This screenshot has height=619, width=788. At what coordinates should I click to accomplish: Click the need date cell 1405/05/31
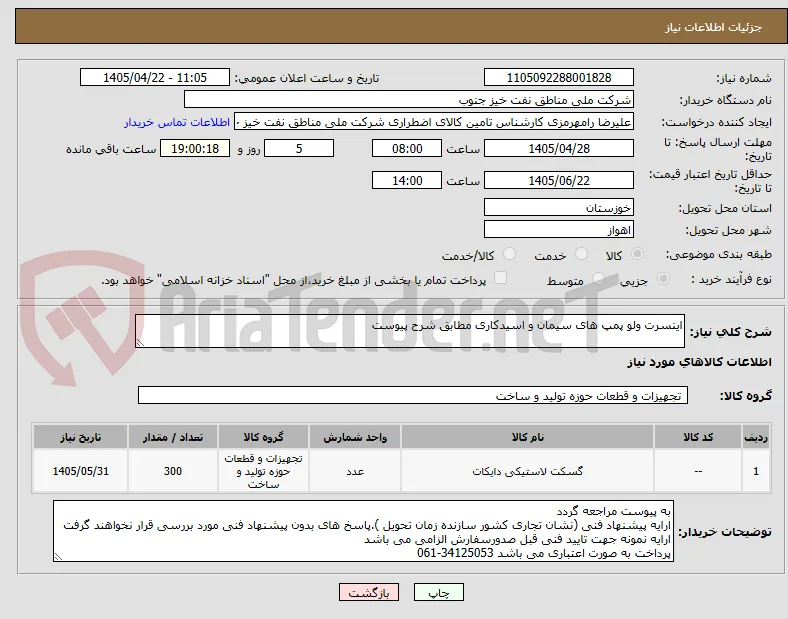(x=80, y=471)
